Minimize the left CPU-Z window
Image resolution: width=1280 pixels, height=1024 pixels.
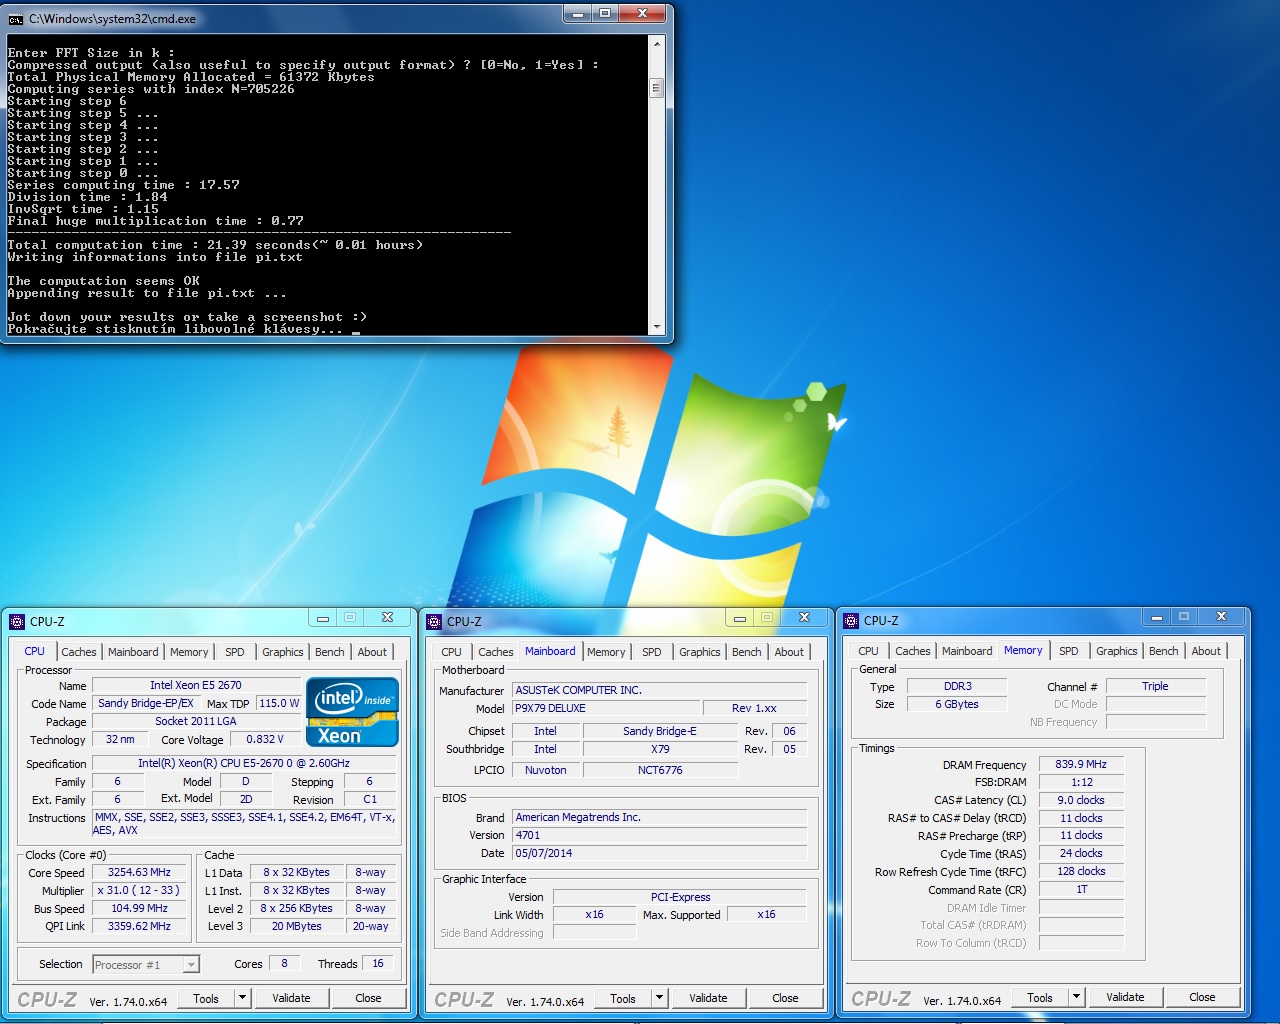pyautogui.click(x=323, y=618)
